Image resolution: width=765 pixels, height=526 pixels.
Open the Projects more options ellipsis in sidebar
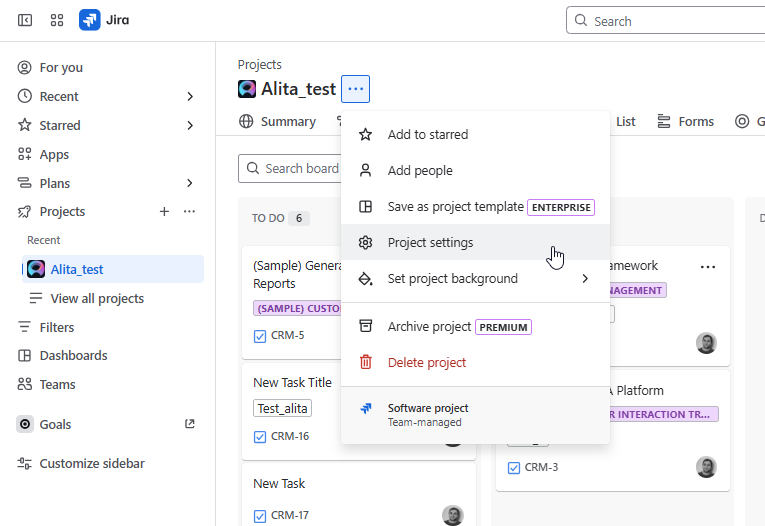pyautogui.click(x=189, y=212)
